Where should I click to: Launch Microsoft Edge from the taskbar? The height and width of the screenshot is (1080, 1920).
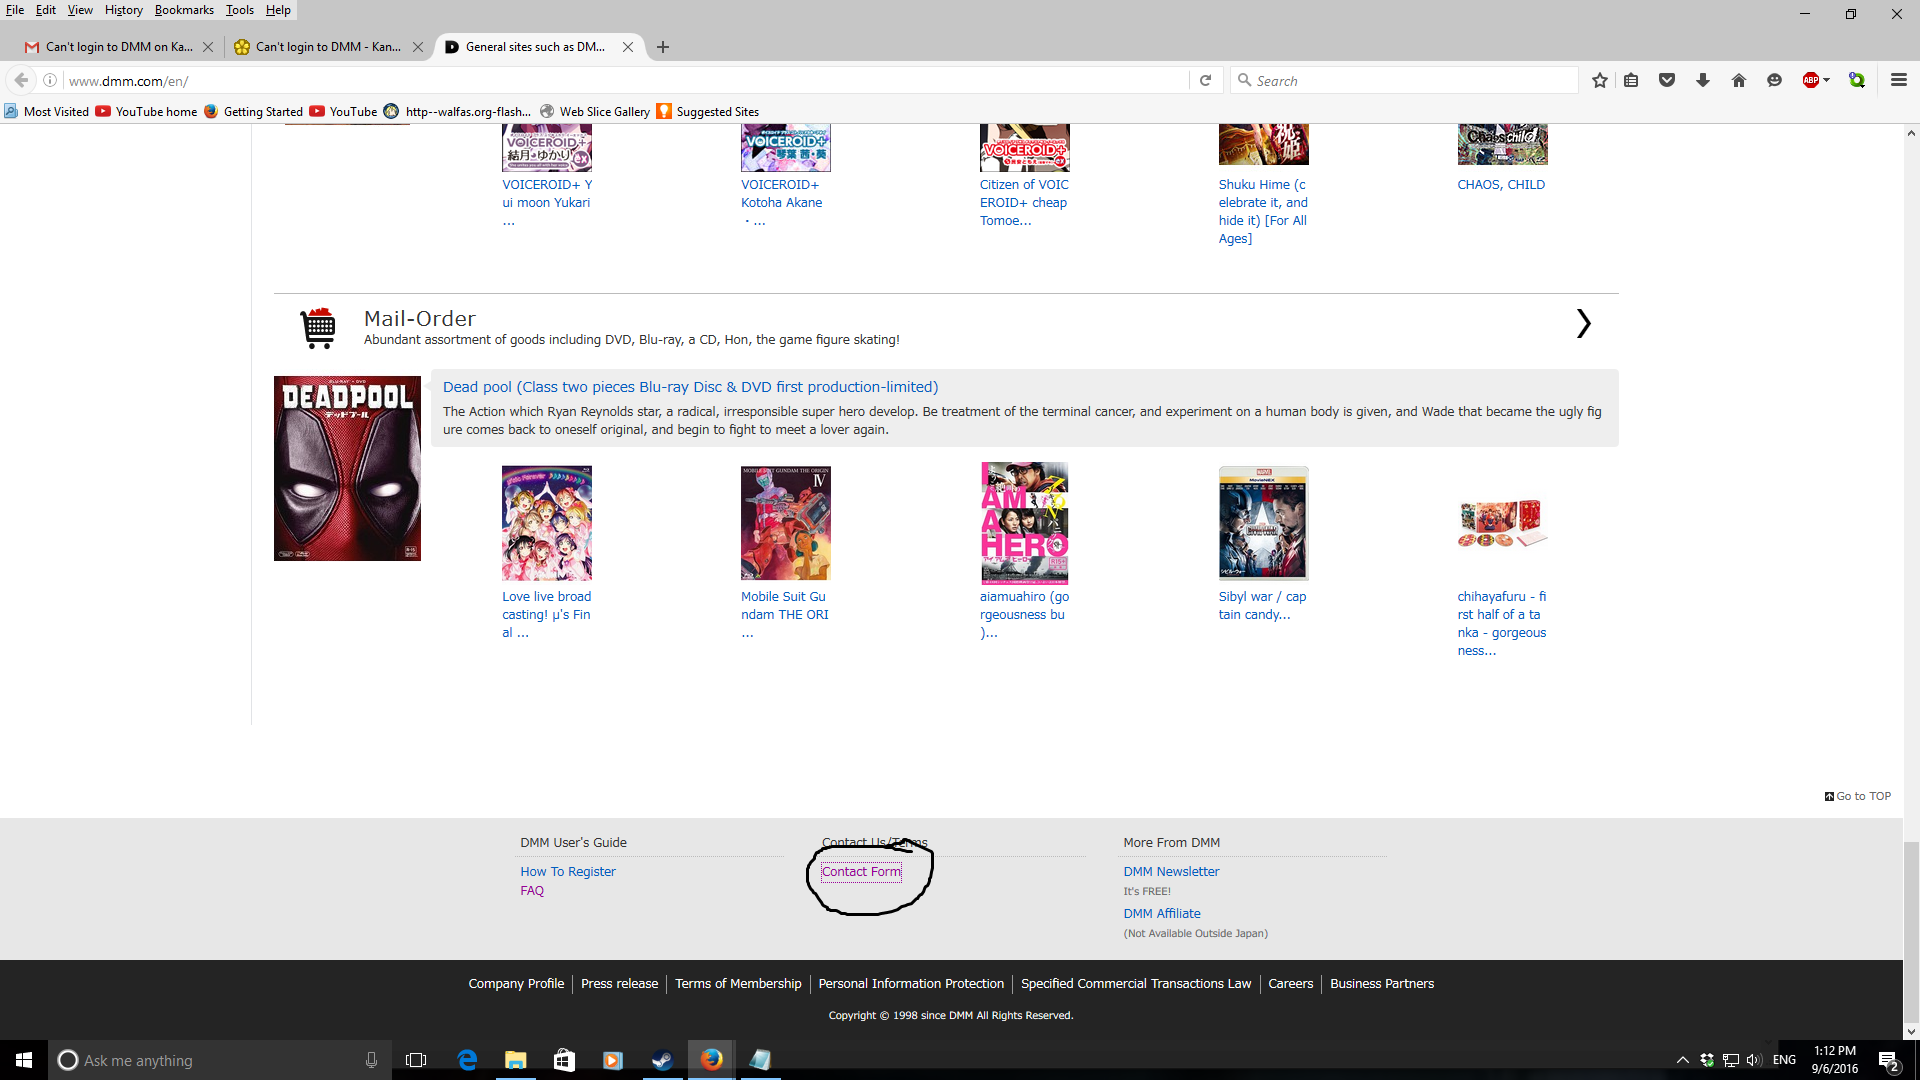point(467,1060)
